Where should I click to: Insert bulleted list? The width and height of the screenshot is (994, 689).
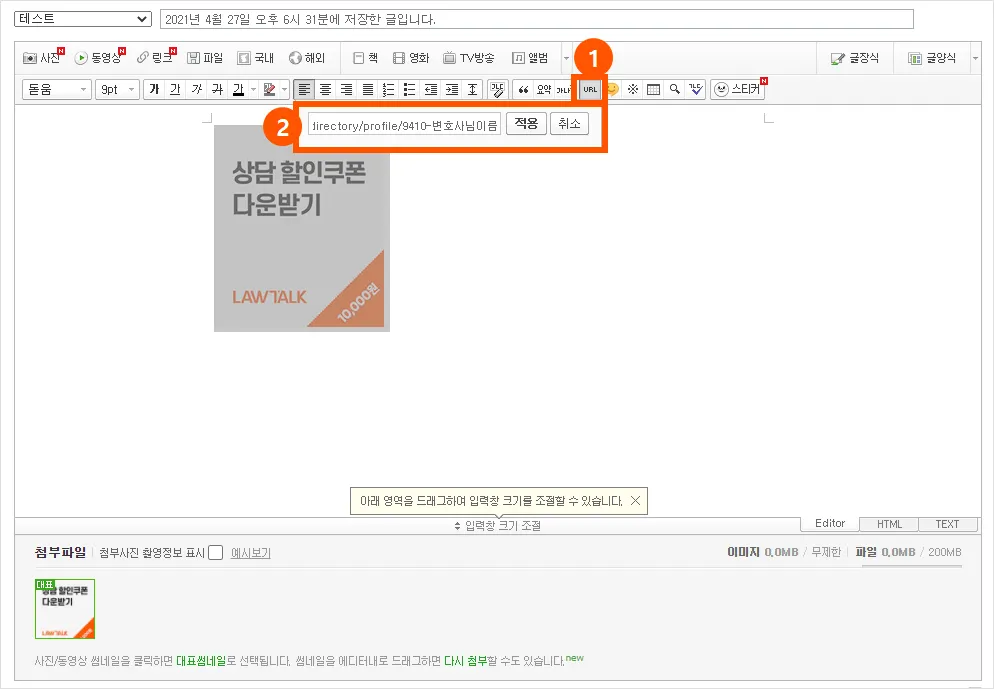coord(410,89)
